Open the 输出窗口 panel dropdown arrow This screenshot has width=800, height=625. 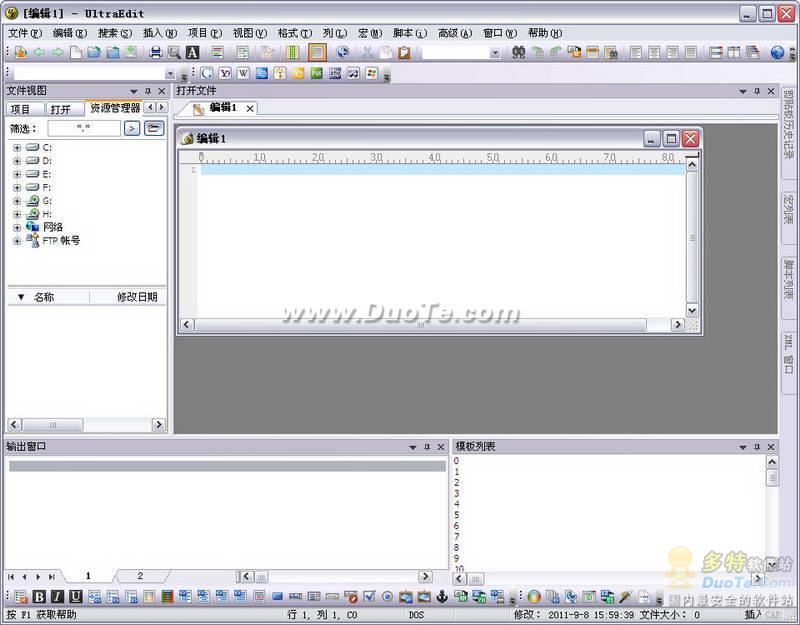pyautogui.click(x=413, y=447)
